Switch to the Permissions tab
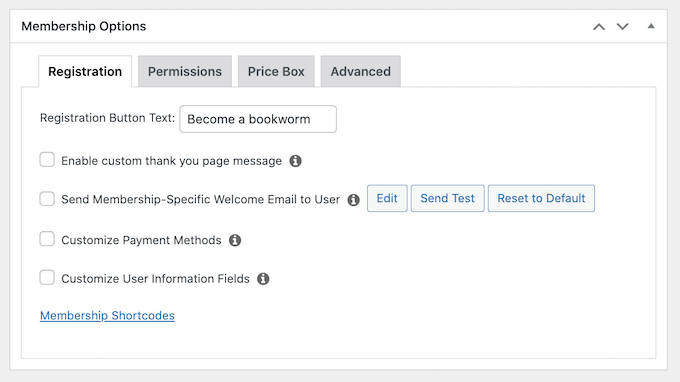Viewport: 680px width, 382px height. 185,72
